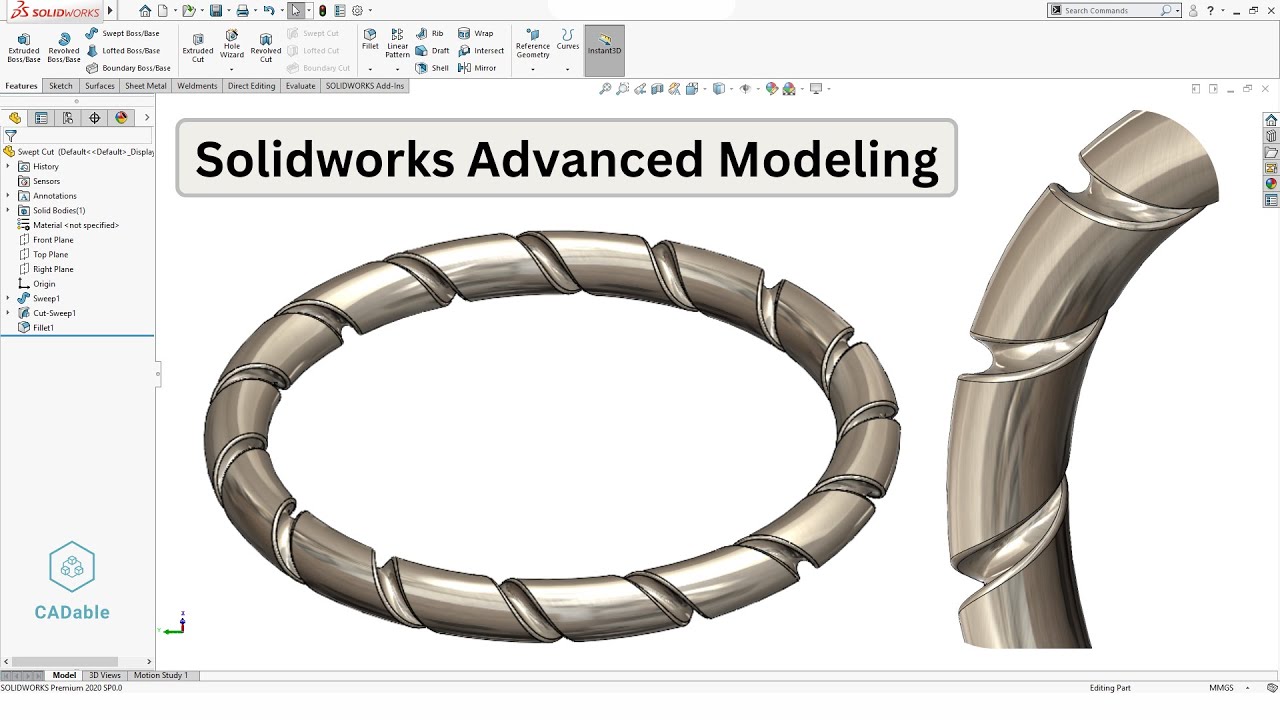Select the Intersect tool
Viewport: 1280px width, 720px height.
tap(481, 50)
